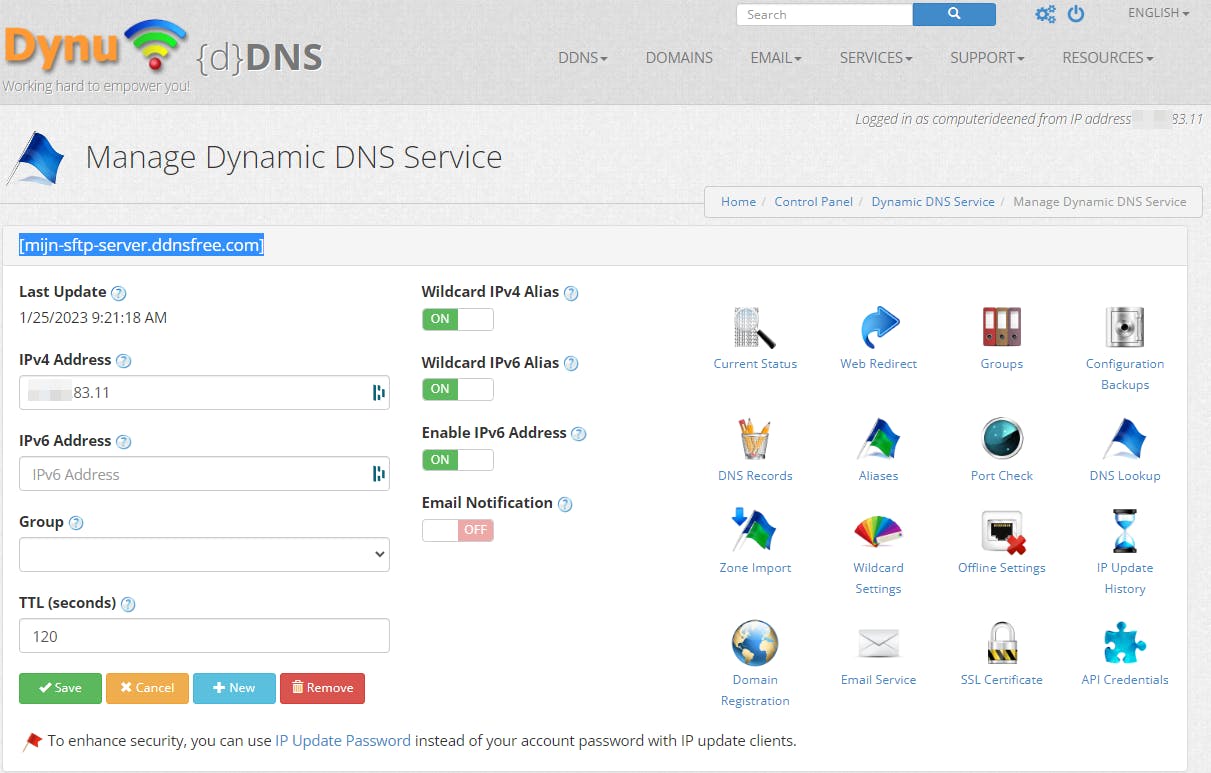Open the control panel gears icon

1045,14
